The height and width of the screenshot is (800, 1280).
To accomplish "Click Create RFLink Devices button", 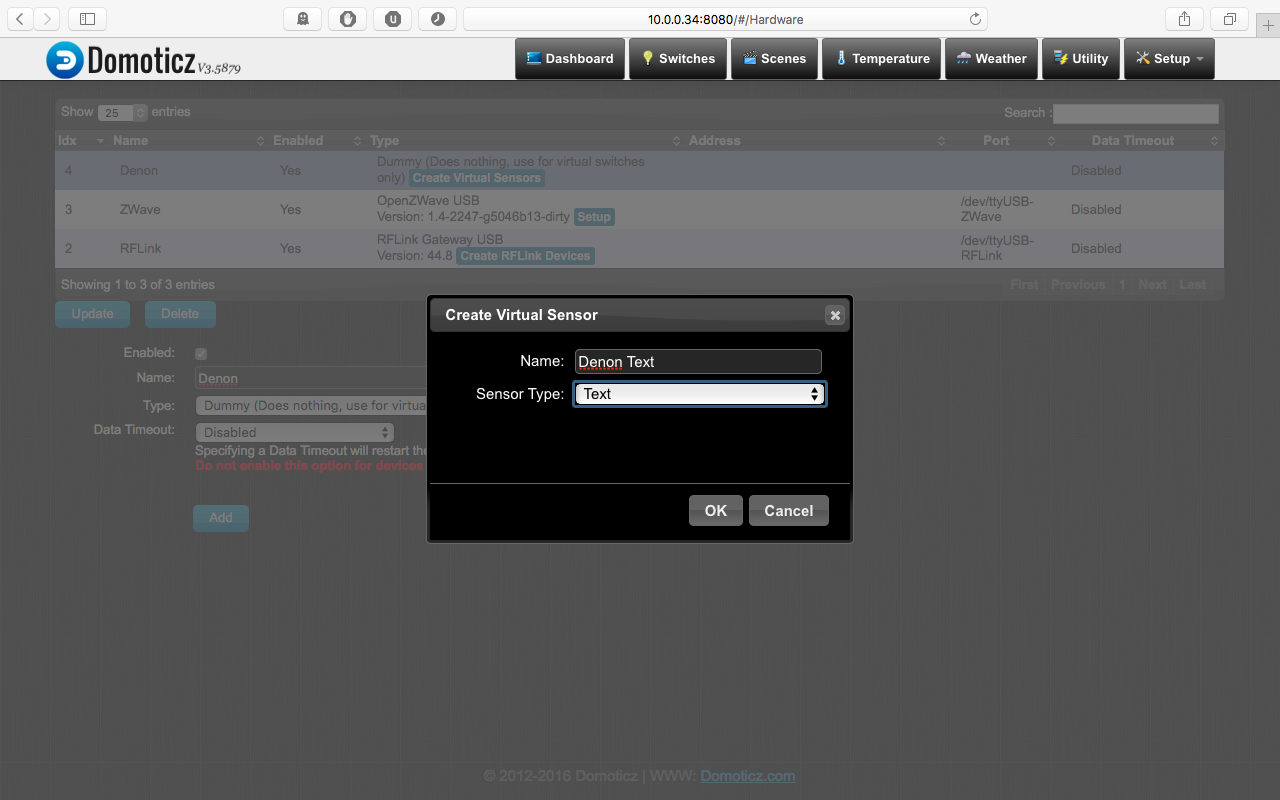I will pos(525,256).
